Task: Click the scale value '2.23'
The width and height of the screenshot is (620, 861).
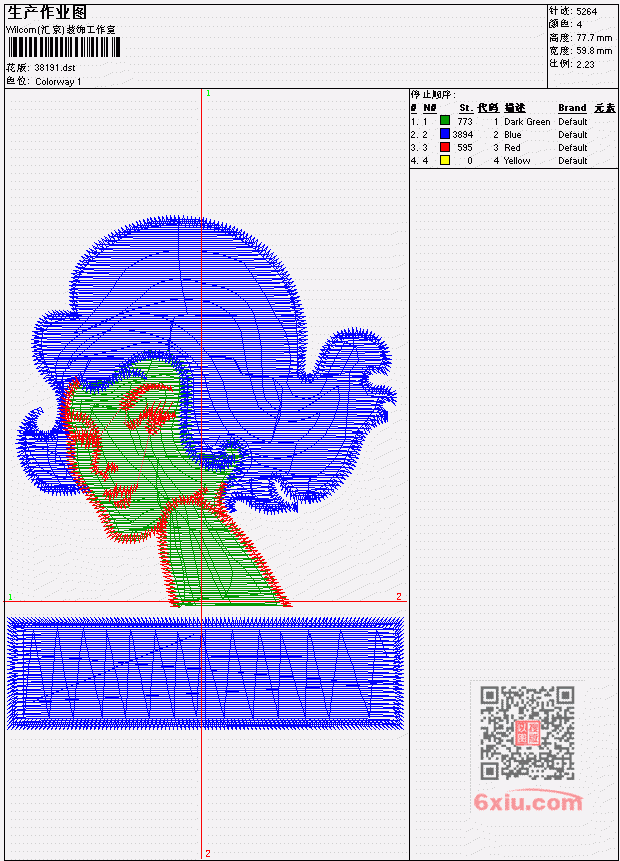Action: pyautogui.click(x=585, y=64)
